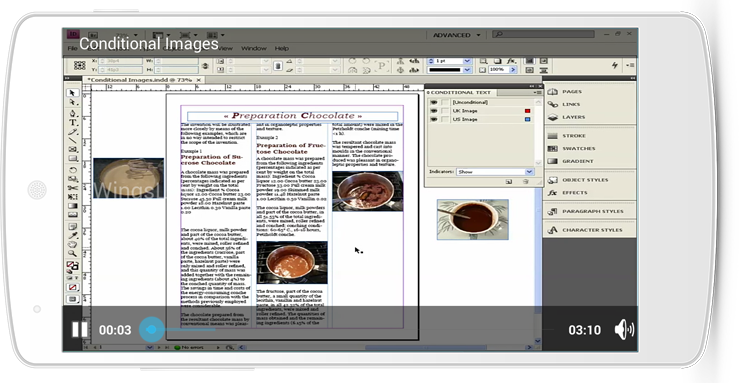
Task: Select the Hand tool
Action: 72,244
